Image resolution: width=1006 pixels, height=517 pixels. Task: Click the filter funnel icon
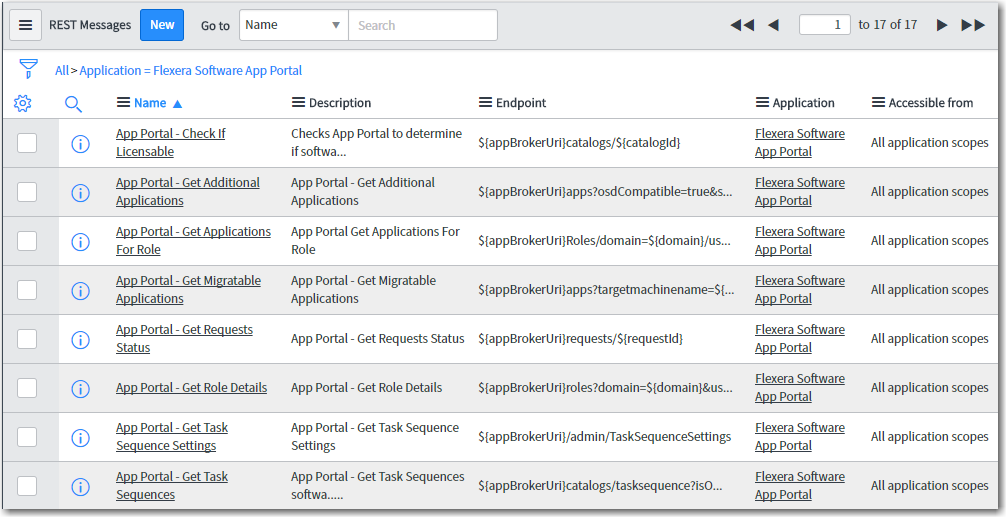pyautogui.click(x=28, y=69)
